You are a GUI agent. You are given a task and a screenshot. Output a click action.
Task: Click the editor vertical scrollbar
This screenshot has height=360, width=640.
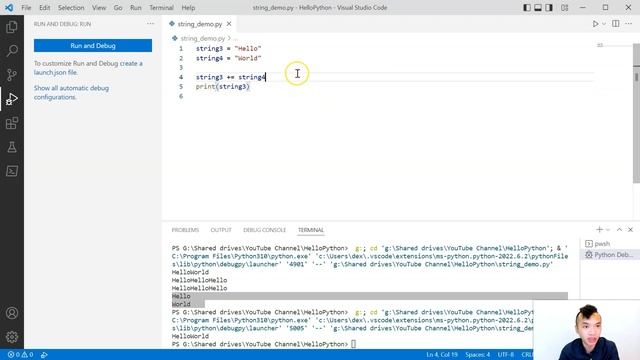pyautogui.click(x=636, y=114)
